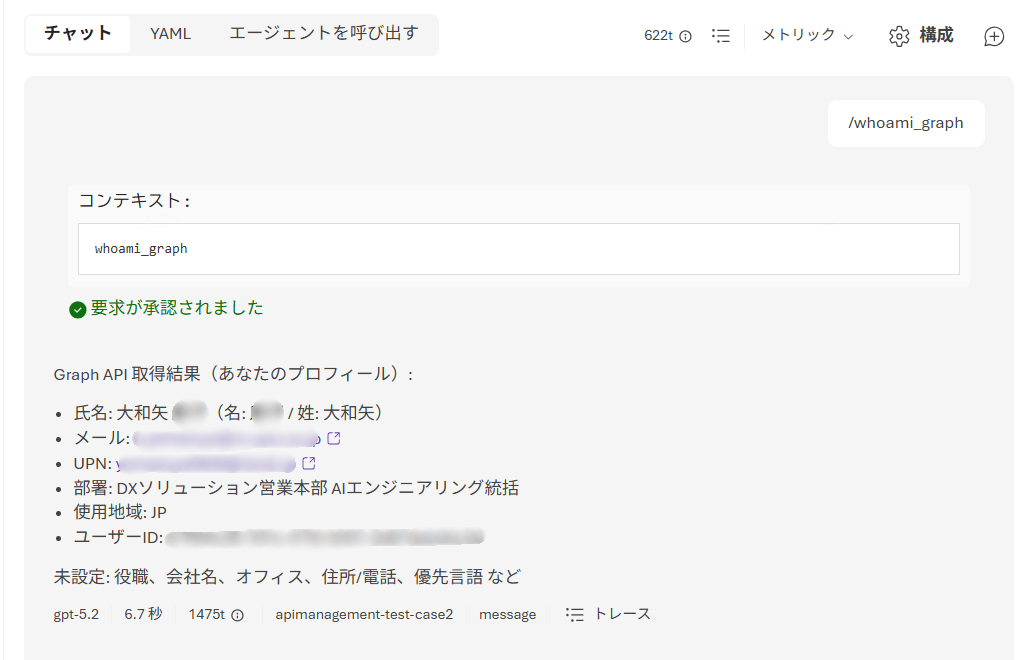
Task: Select the コンテキスト heading text
Action: coord(134,201)
